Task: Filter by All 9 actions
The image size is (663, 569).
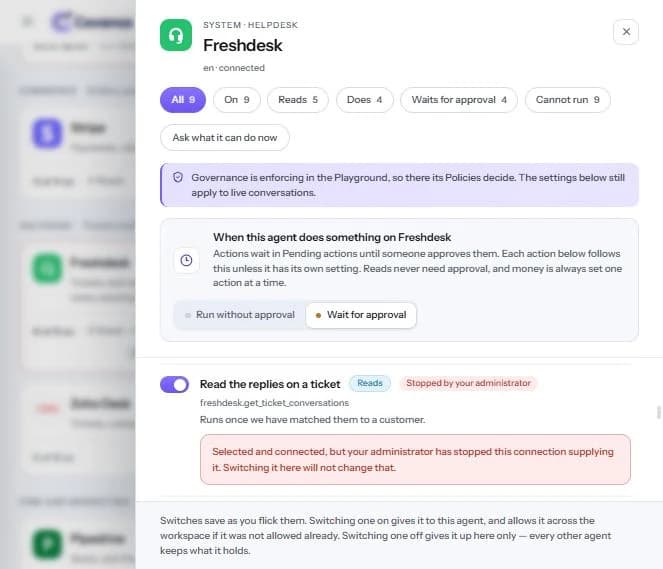Action: coord(183,100)
